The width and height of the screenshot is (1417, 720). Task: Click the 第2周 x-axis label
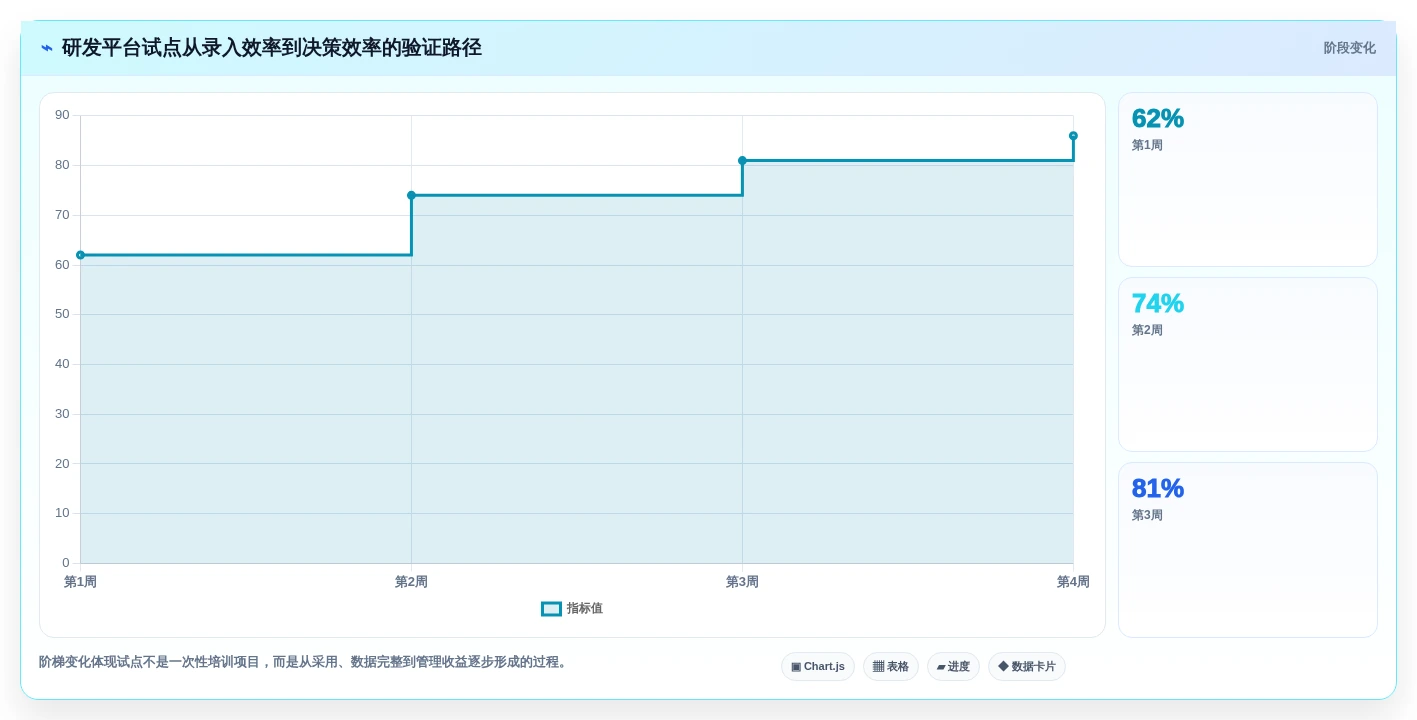tap(411, 582)
